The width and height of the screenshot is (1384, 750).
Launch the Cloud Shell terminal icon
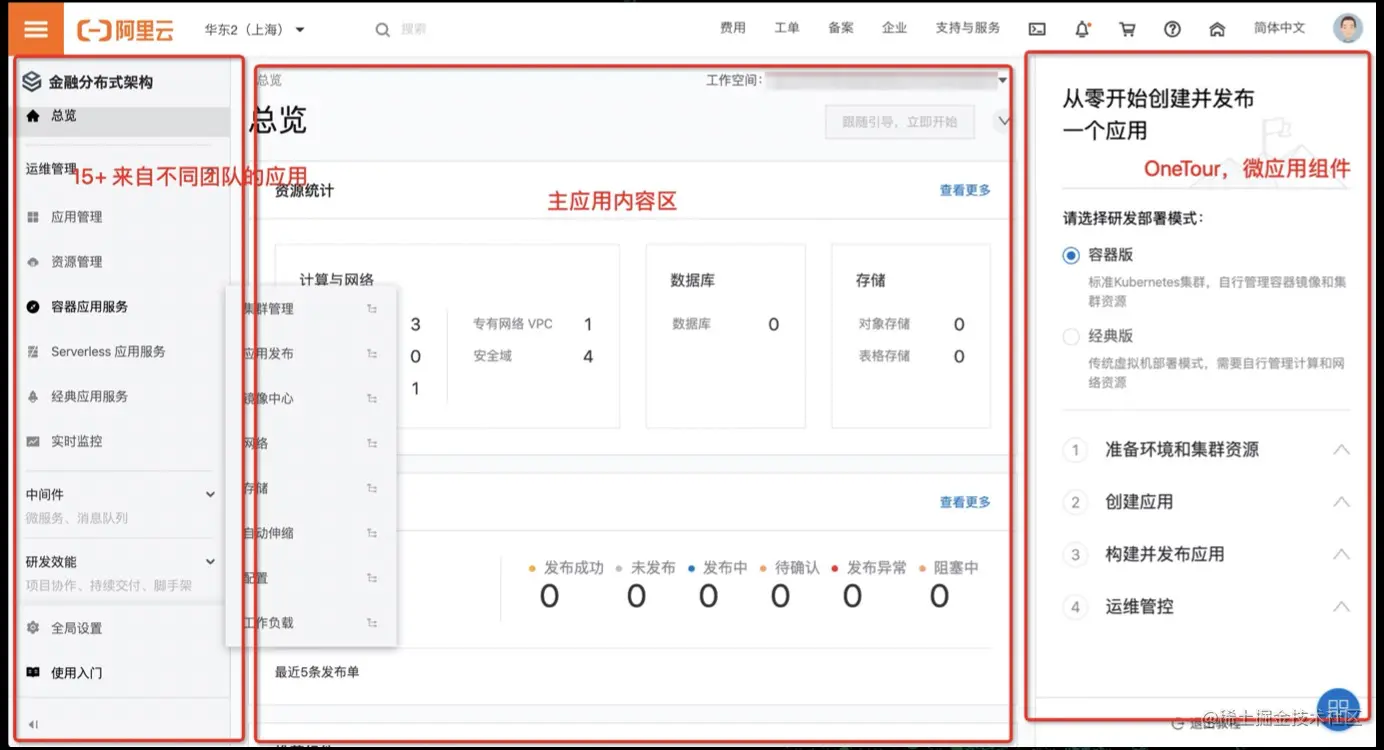[1037, 29]
